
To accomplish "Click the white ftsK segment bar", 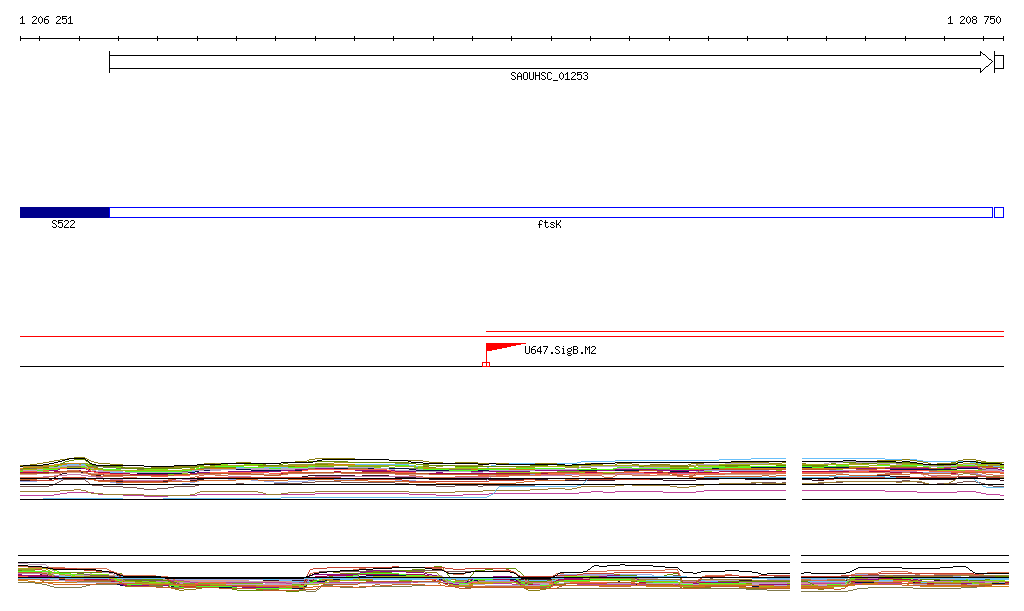I will tap(550, 212).
